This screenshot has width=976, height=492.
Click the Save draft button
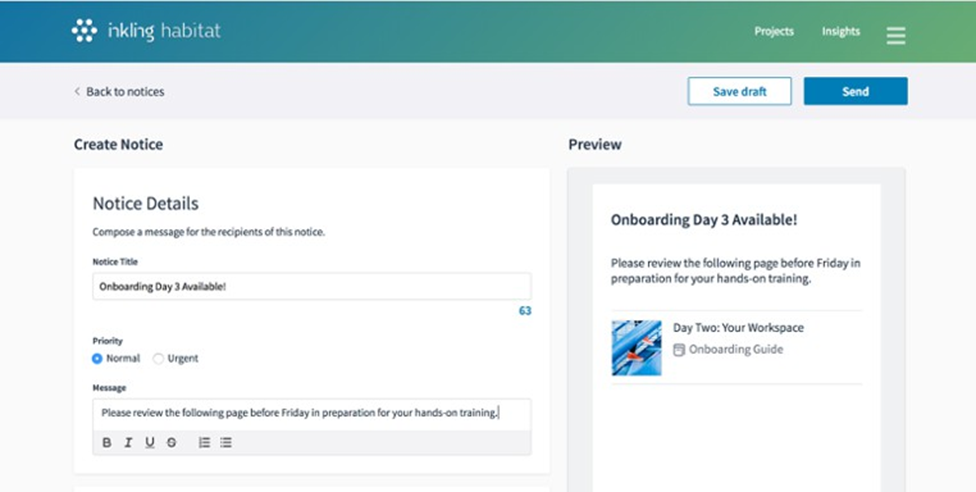pos(739,91)
